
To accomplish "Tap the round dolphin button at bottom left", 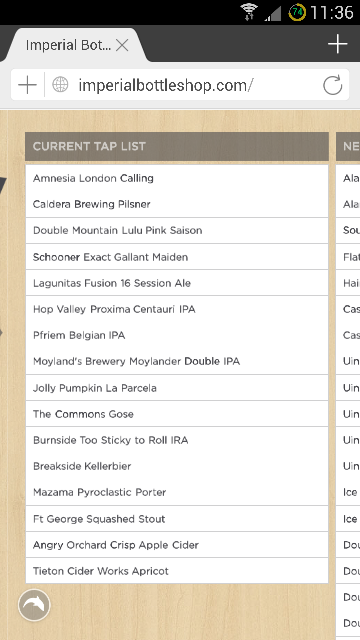I will coord(34,605).
